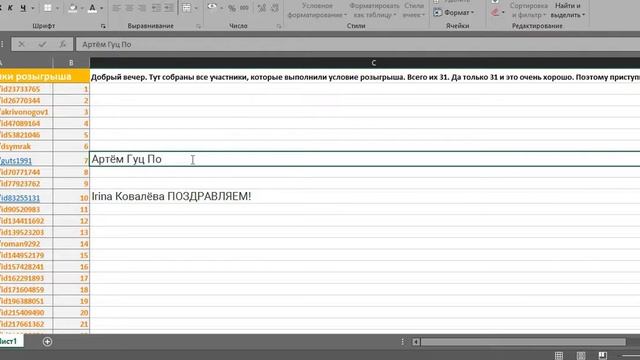
Task: Open Стили ячеек gallery
Action: point(414,10)
